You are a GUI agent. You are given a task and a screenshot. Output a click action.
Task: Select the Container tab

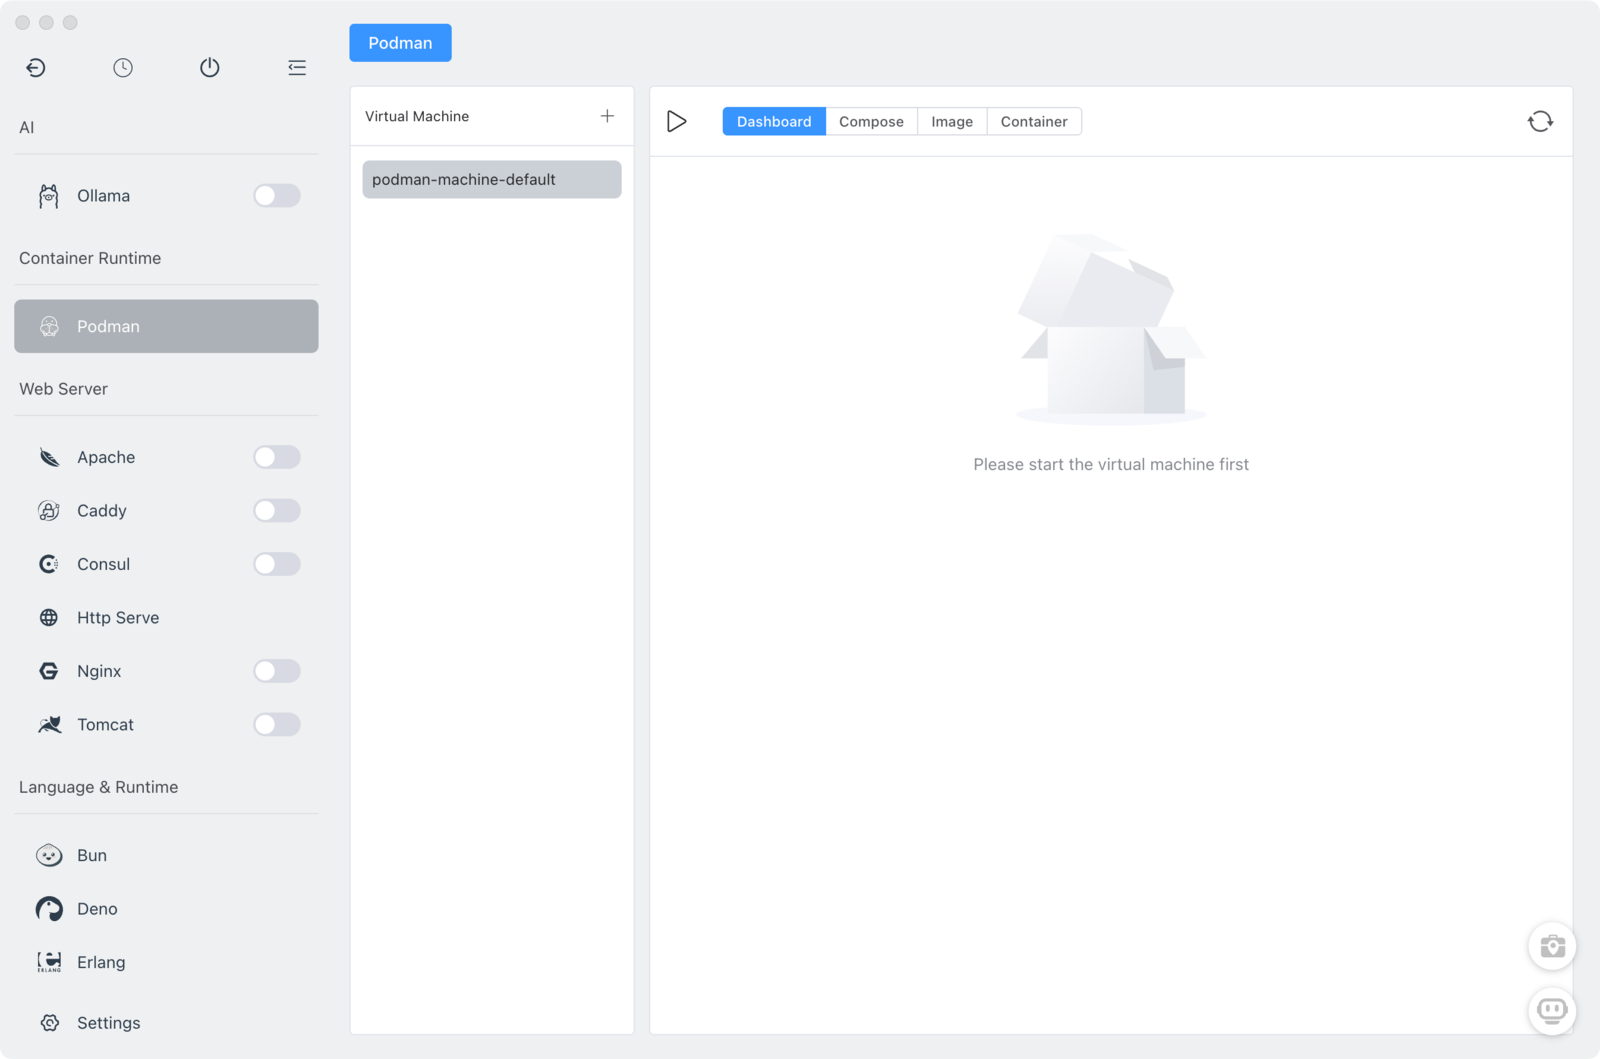tap(1034, 122)
